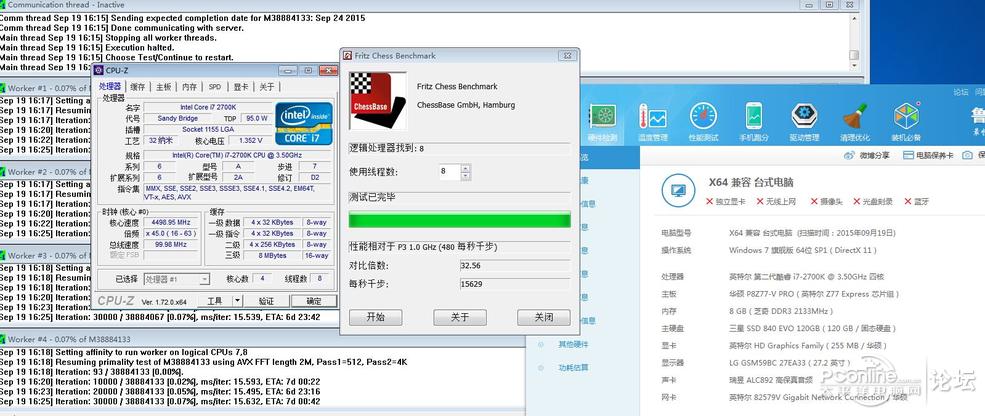Image resolution: width=985 pixels, height=416 pixels.
Task: Open the 功耗估算 sidebar item
Action: (x=573, y=368)
